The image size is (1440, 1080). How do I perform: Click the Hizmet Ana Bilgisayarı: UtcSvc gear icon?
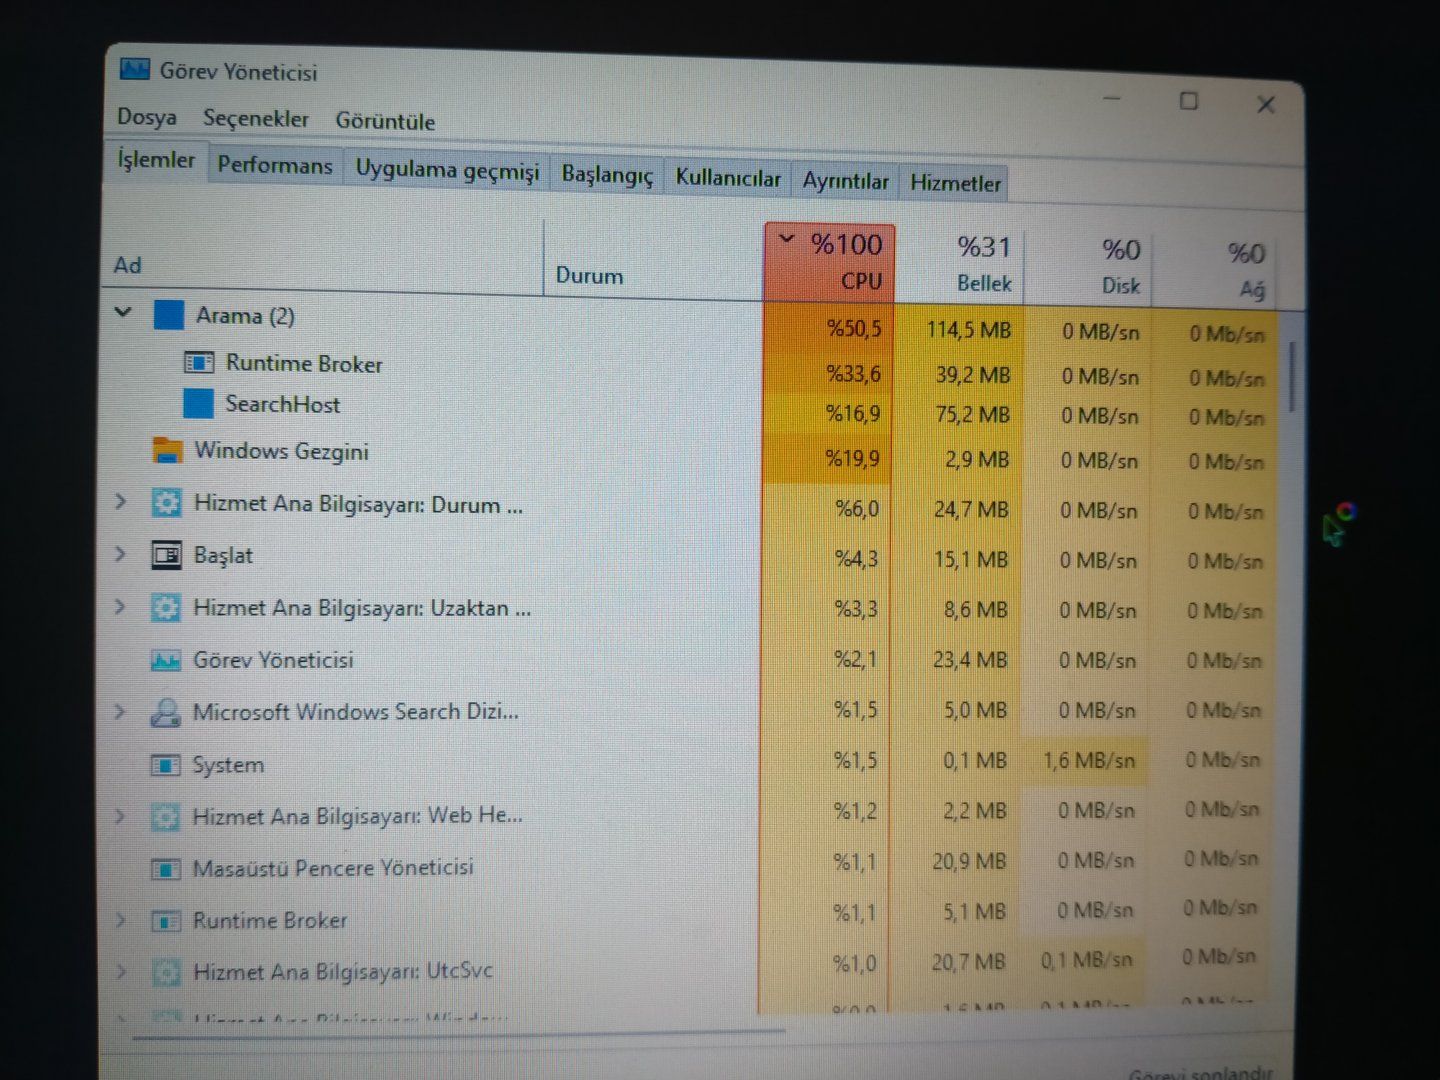pyautogui.click(x=164, y=971)
